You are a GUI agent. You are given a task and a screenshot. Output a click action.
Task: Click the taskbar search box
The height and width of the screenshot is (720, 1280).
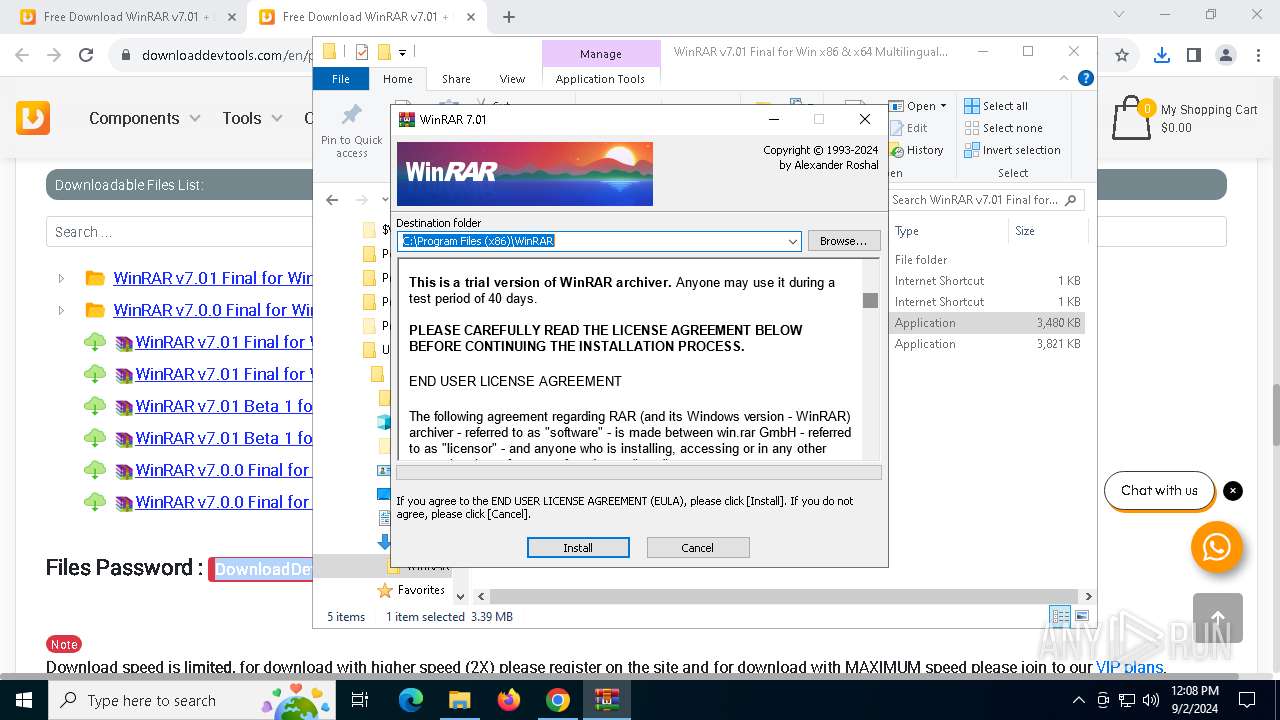click(192, 700)
